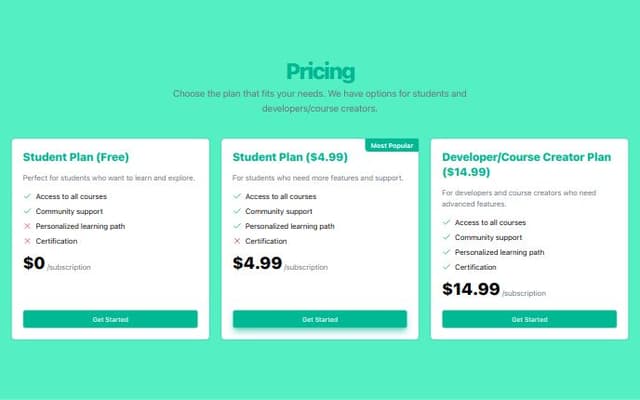
Task: Click the Most Popular badge
Action: (392, 146)
